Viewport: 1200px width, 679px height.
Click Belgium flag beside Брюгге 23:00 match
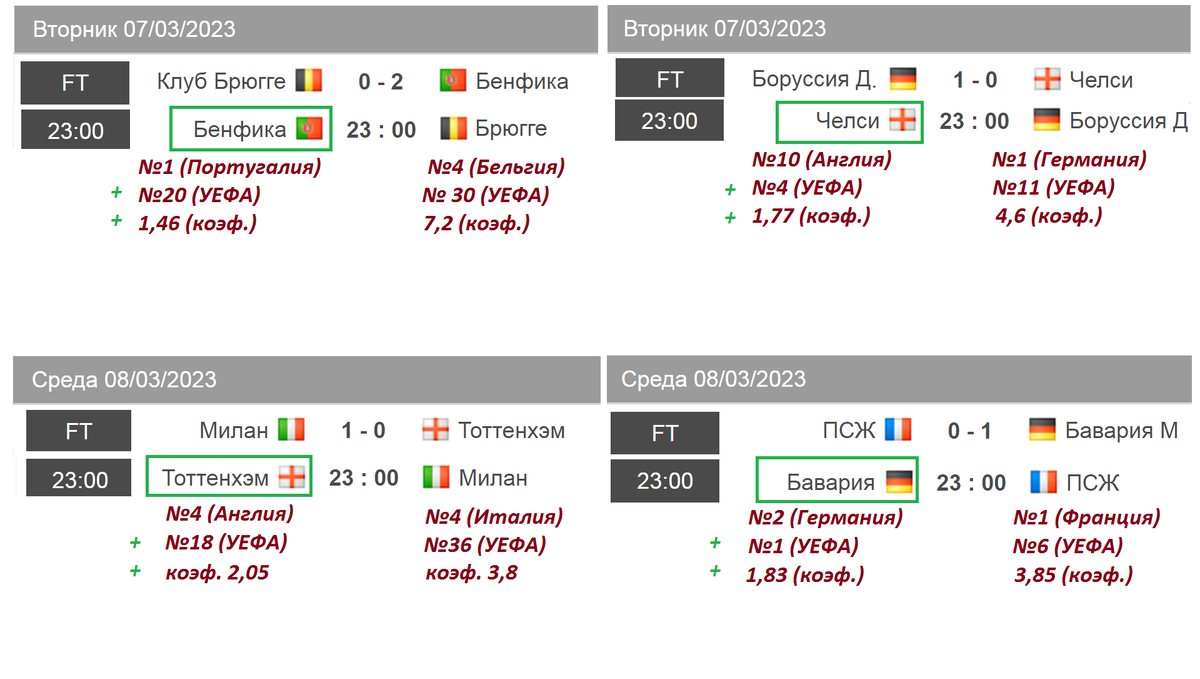tap(453, 128)
